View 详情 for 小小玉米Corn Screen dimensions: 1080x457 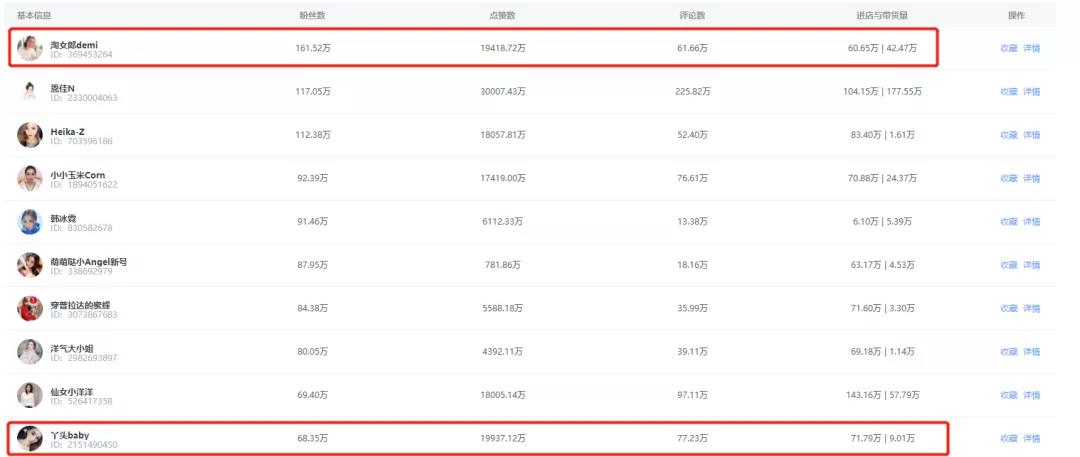pos(1031,179)
